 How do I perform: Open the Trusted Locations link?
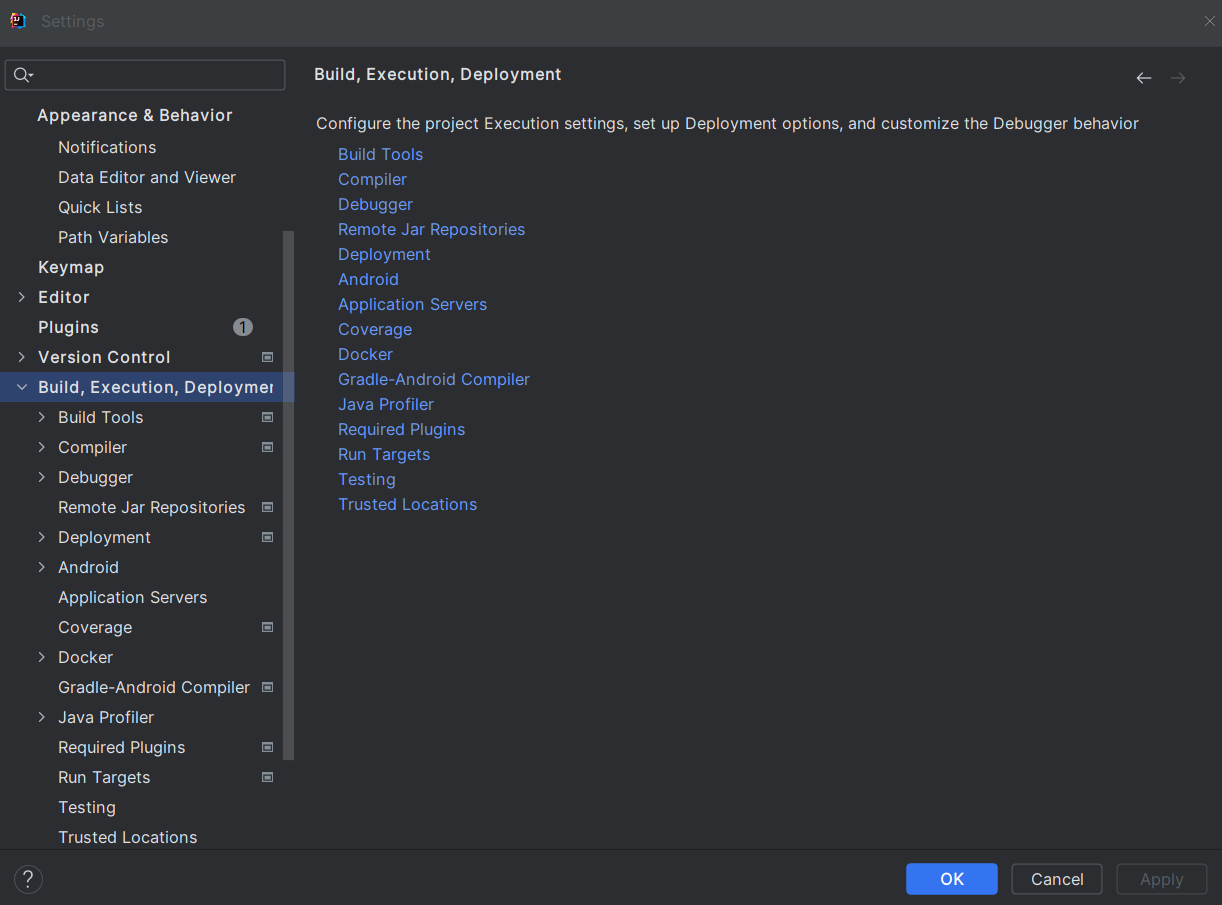tap(407, 504)
